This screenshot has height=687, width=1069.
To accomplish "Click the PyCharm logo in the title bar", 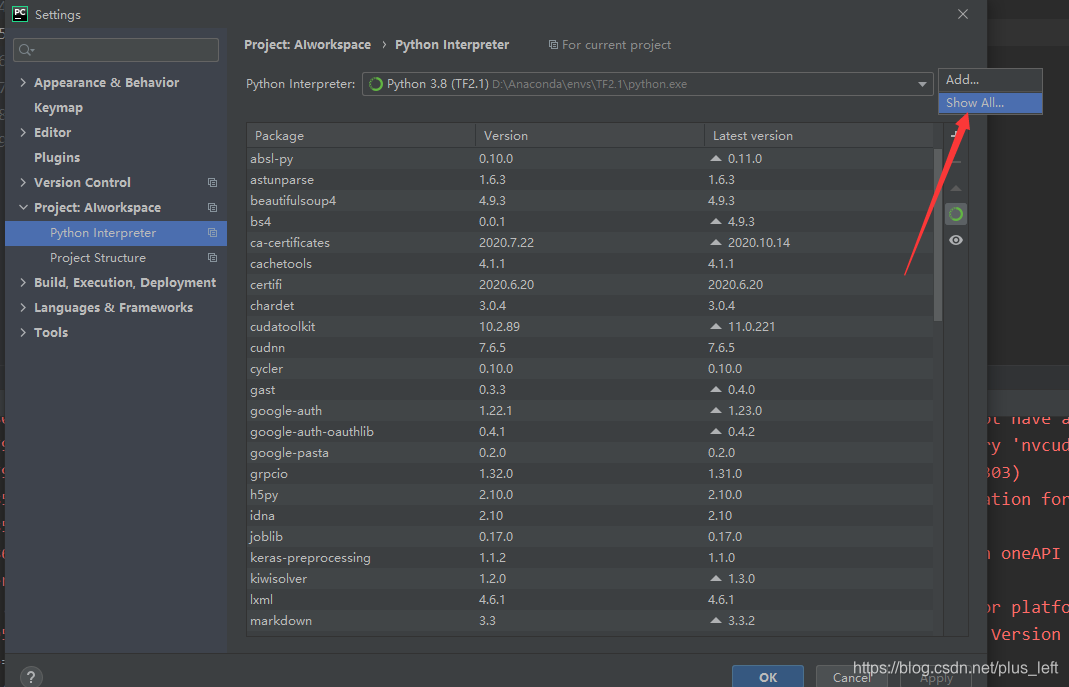I will pyautogui.click(x=20, y=14).
